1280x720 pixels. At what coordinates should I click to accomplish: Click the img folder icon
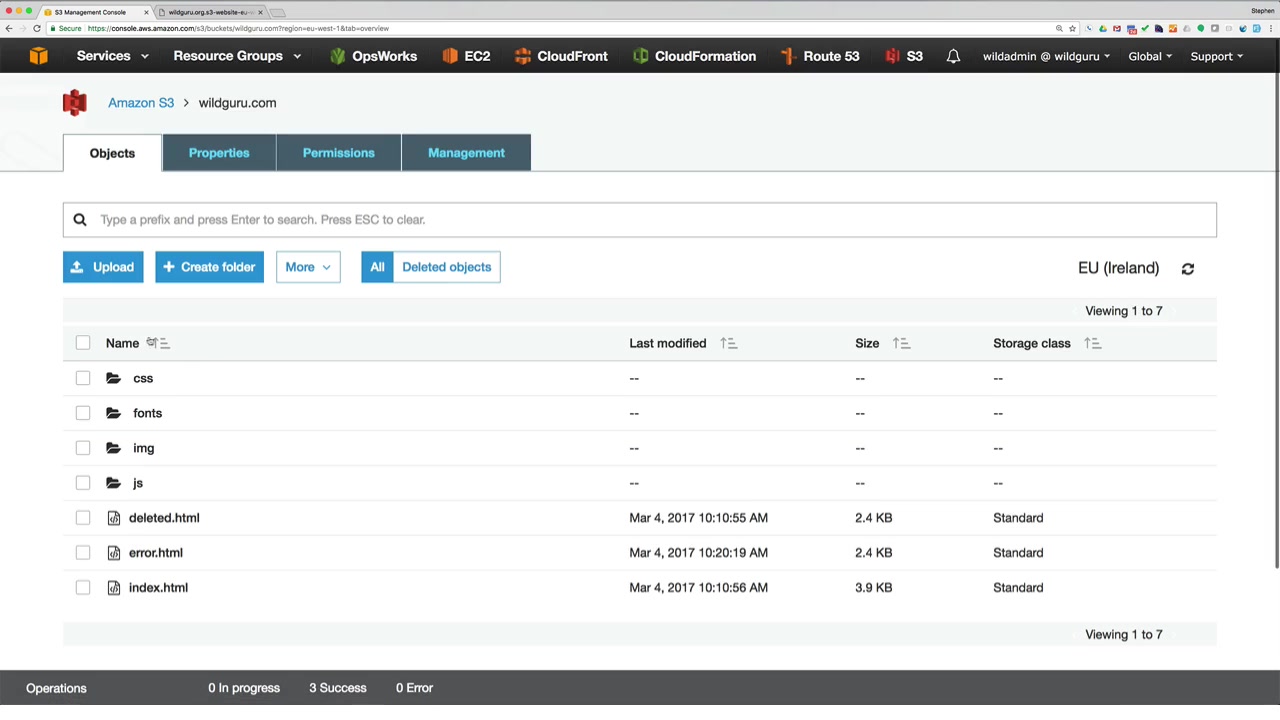(113, 448)
